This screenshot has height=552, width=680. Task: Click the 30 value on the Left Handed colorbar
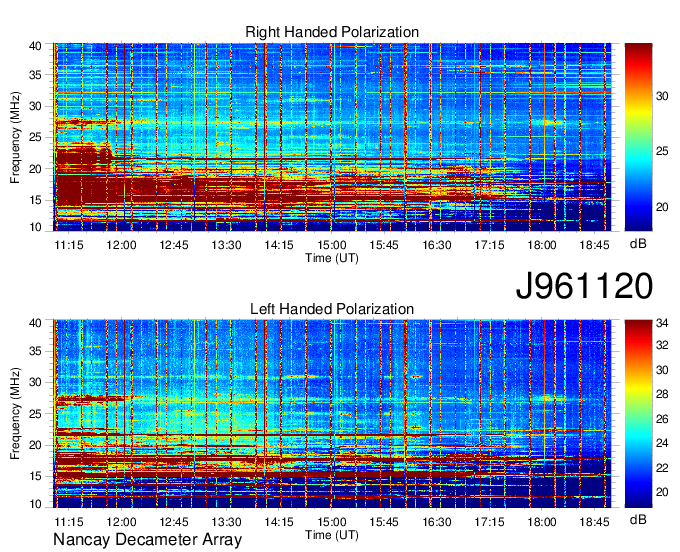(x=662, y=370)
